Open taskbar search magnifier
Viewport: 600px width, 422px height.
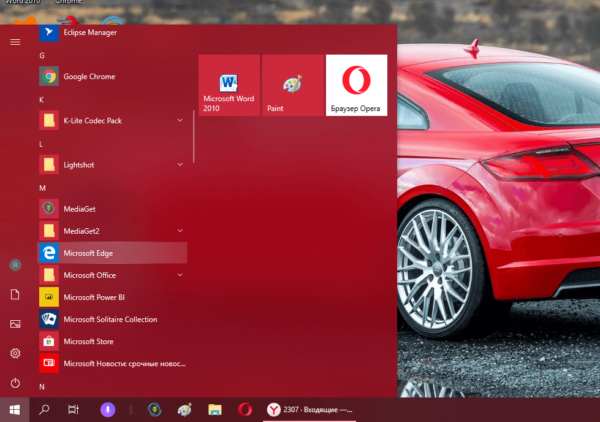[x=44, y=410]
